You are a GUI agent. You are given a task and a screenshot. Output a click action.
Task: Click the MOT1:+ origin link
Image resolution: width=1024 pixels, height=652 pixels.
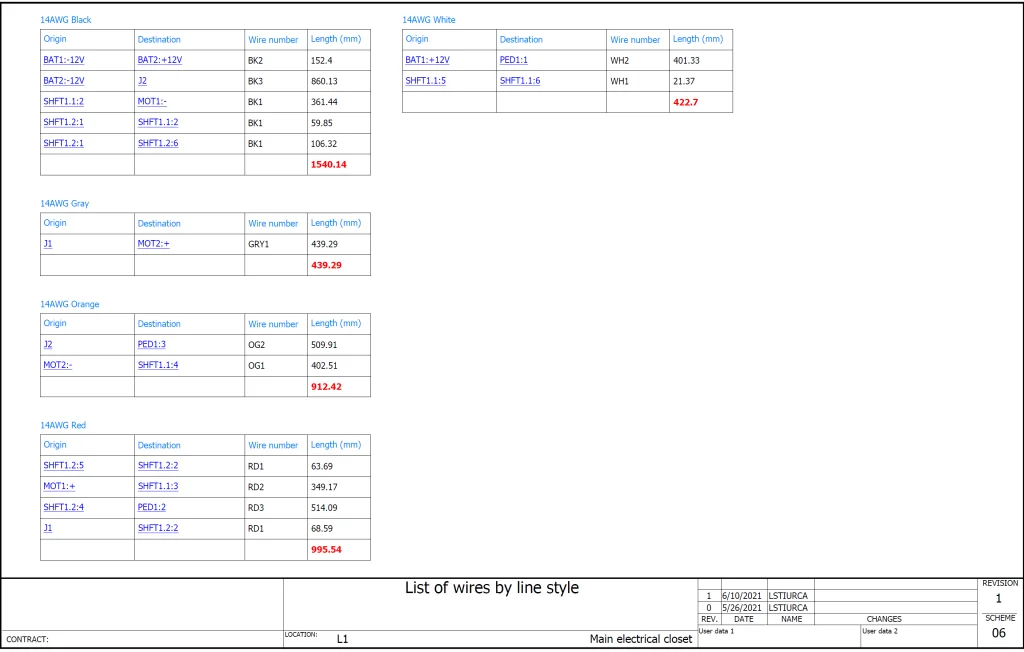coord(59,487)
